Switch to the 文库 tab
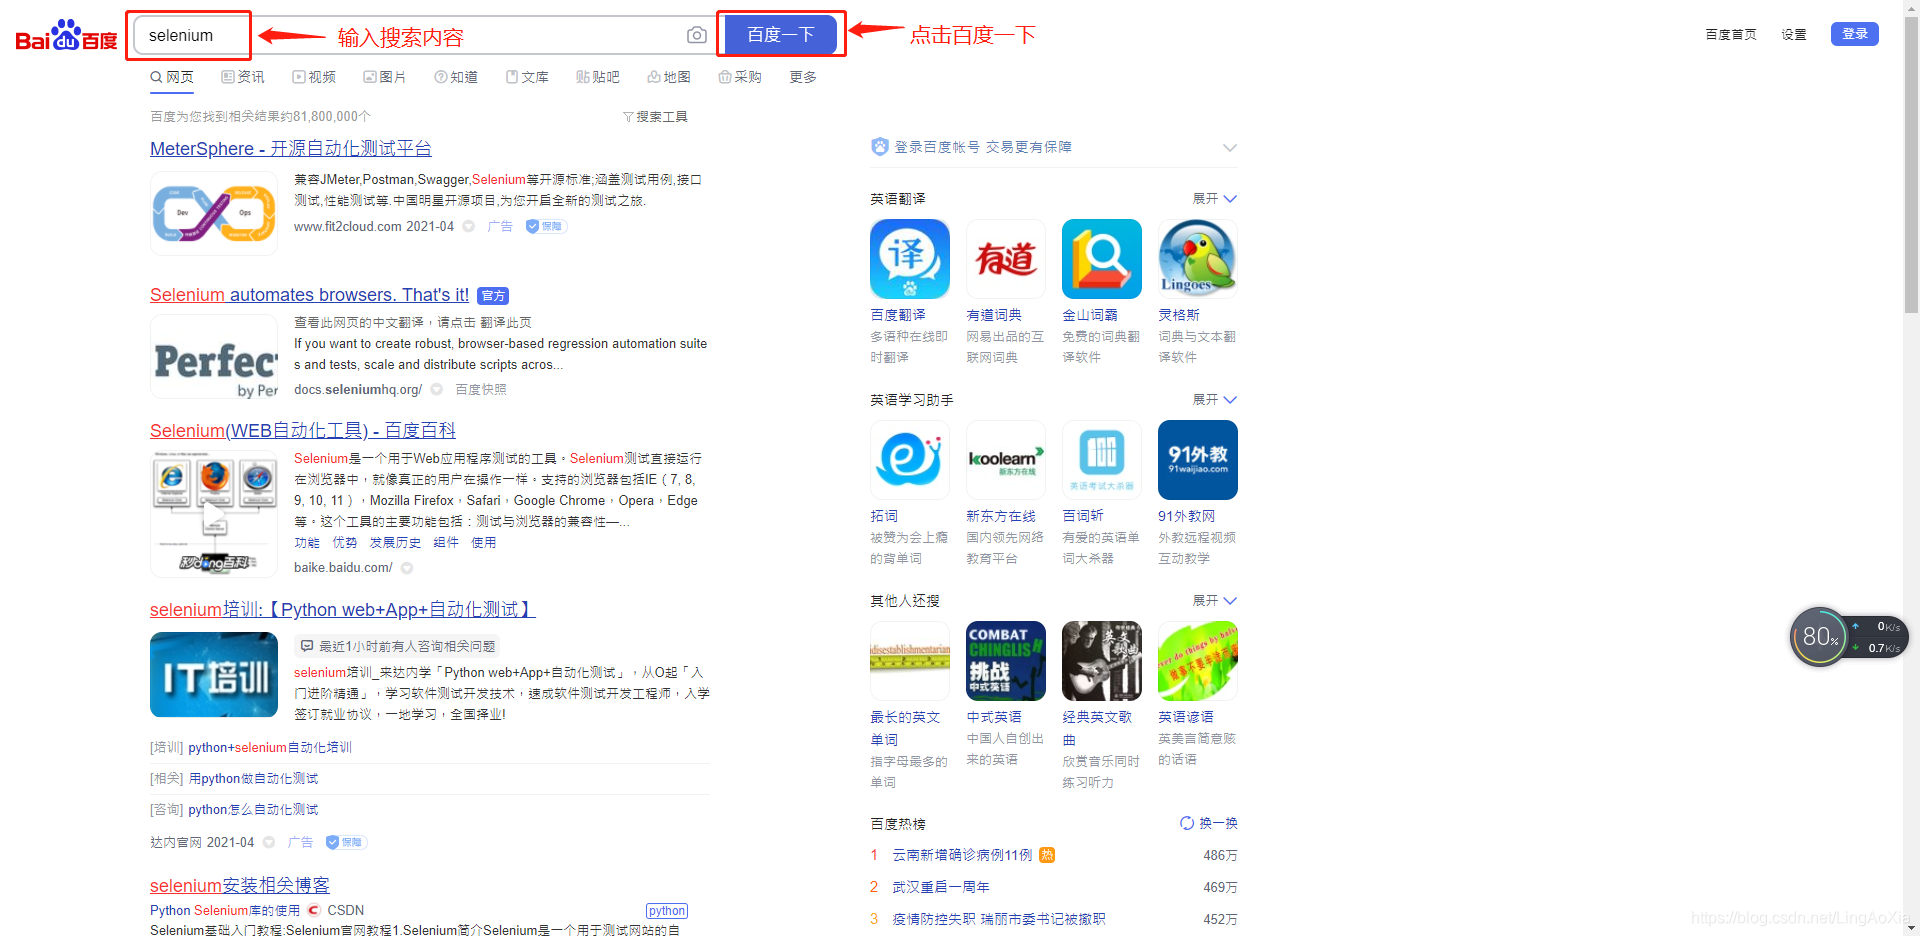This screenshot has height=936, width=1920. [527, 77]
